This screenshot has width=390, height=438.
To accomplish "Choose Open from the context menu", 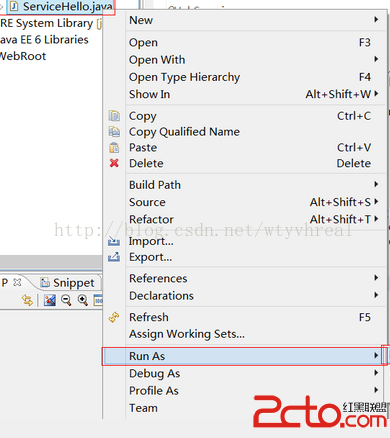I will pos(244,43).
